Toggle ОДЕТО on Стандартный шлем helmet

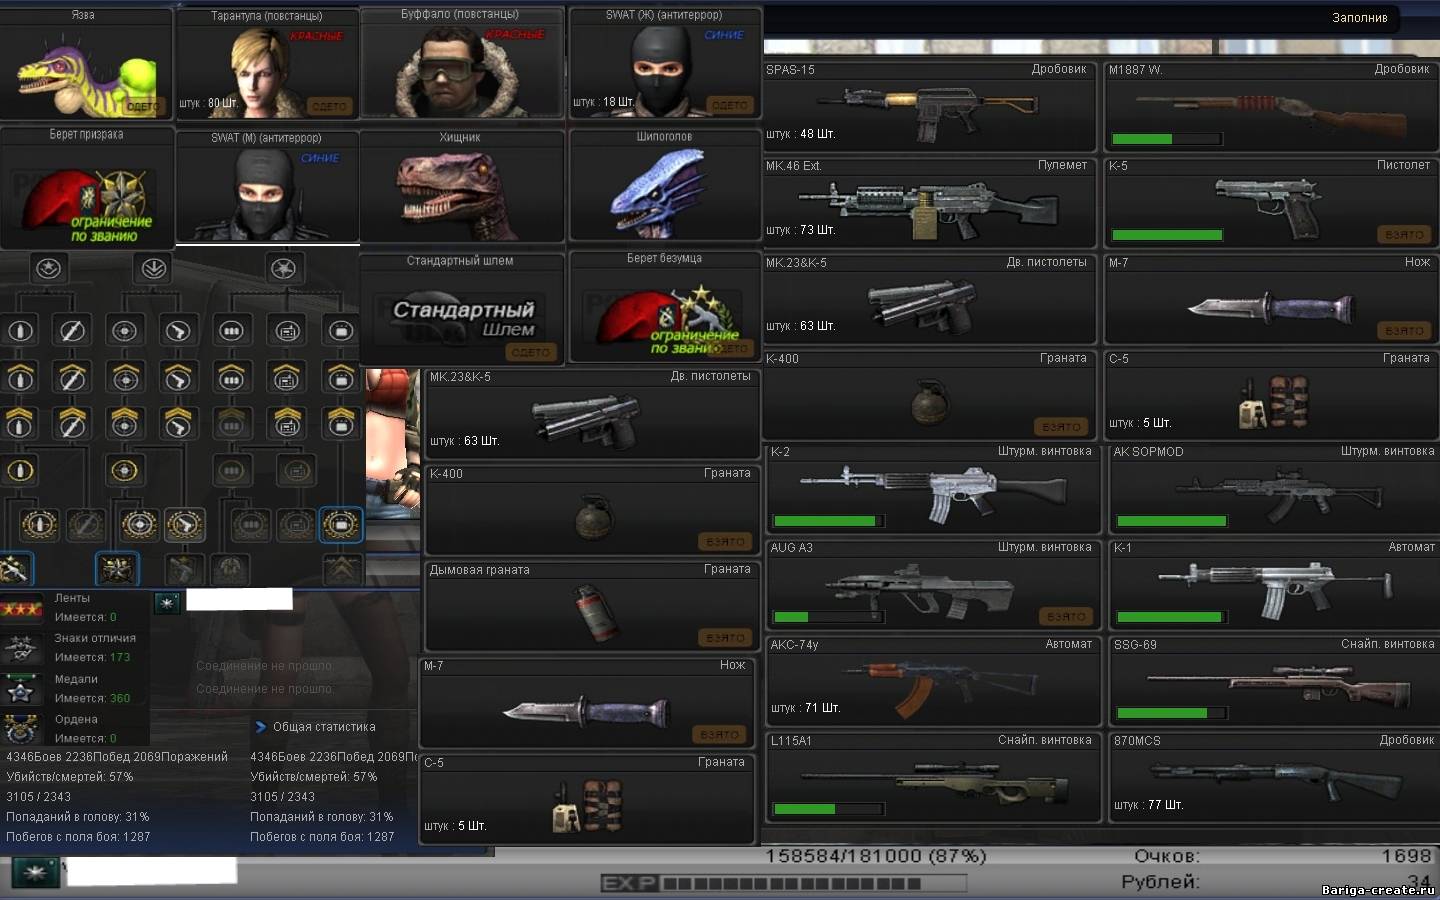pos(530,352)
